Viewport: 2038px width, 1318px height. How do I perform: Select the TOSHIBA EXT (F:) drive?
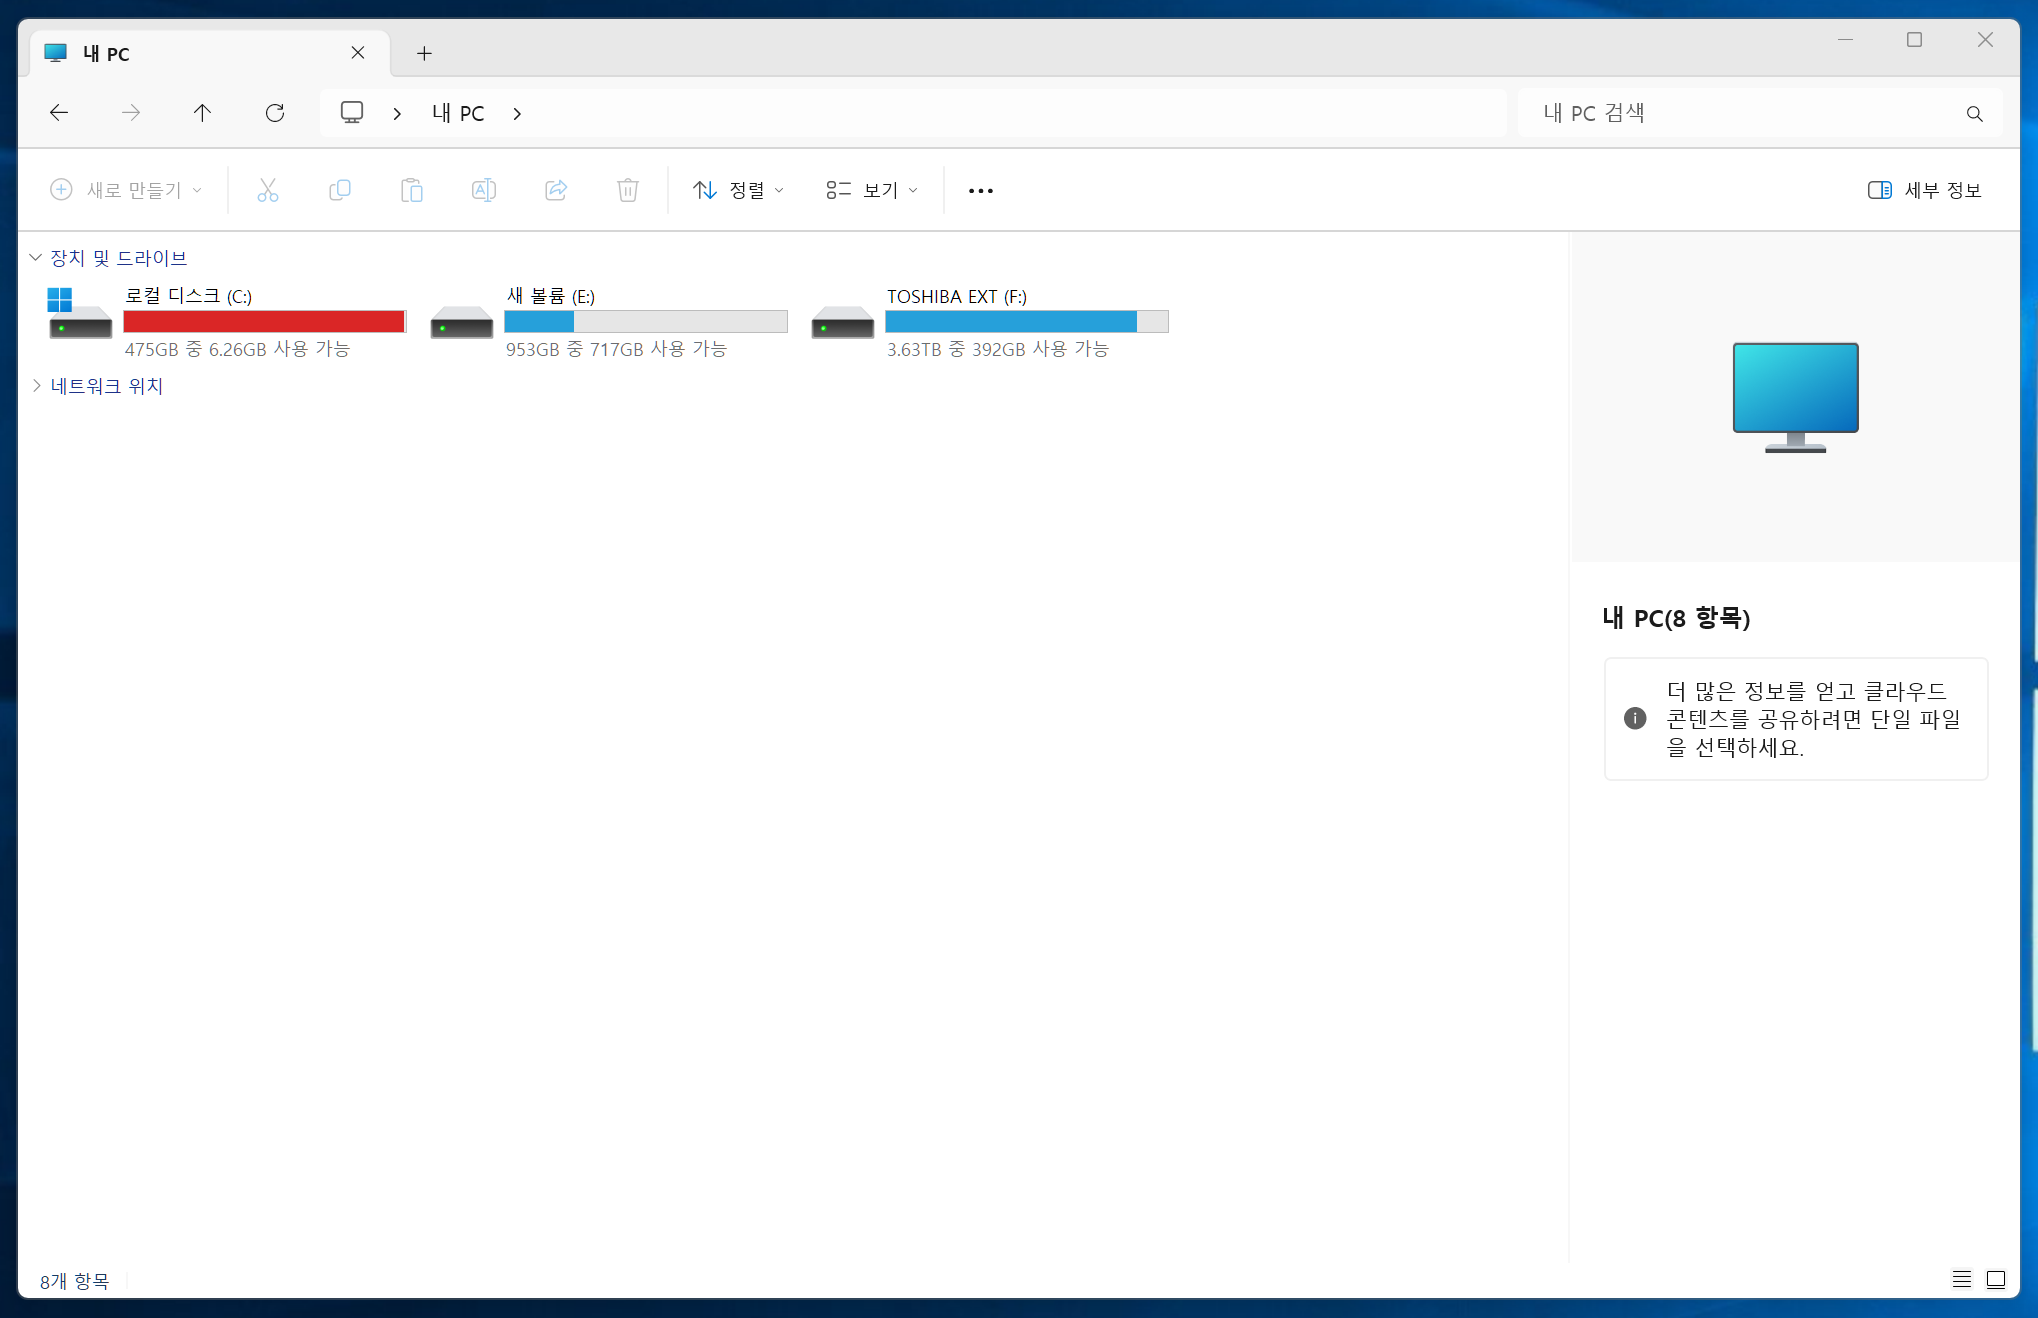(x=989, y=322)
